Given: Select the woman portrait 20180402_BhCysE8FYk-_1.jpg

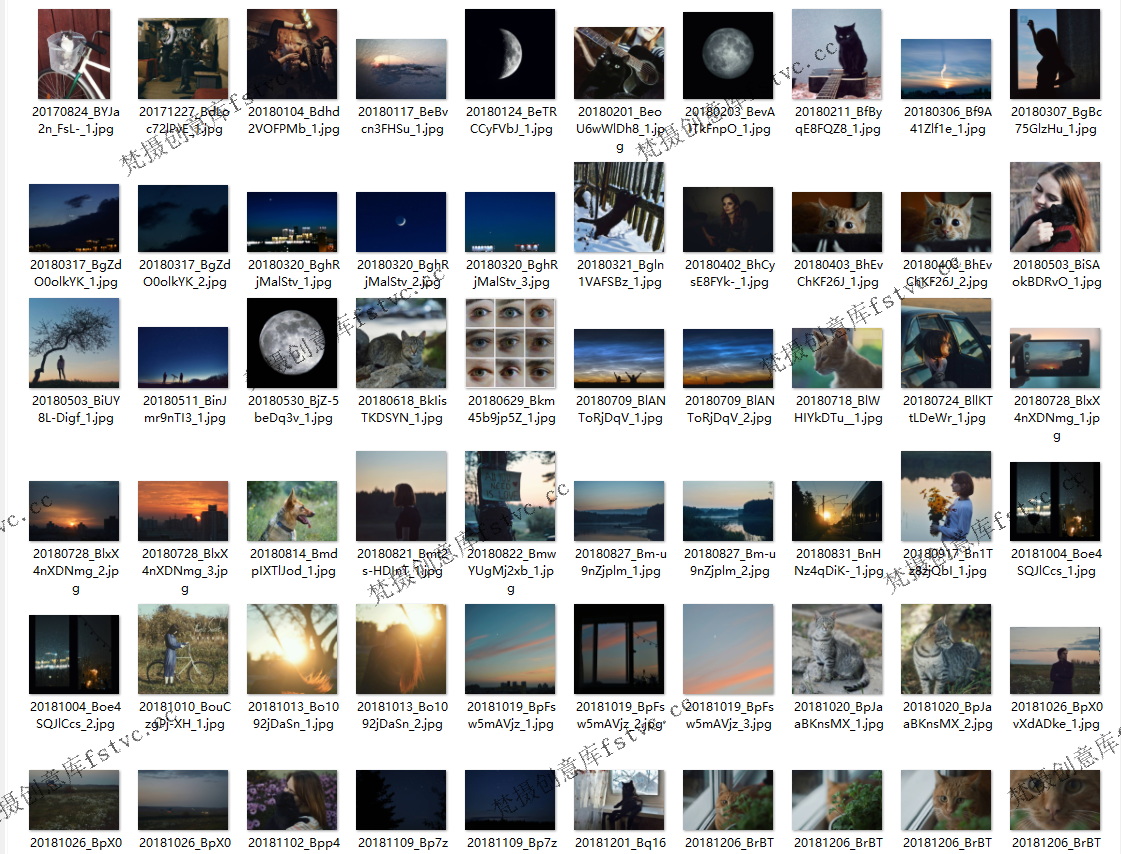Looking at the screenshot, I should click(x=729, y=219).
